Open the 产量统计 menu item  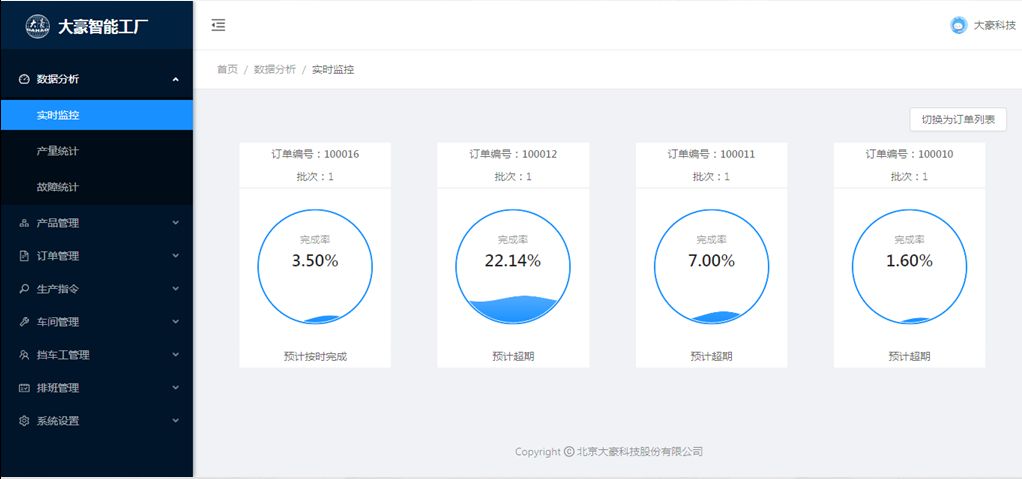coord(58,151)
